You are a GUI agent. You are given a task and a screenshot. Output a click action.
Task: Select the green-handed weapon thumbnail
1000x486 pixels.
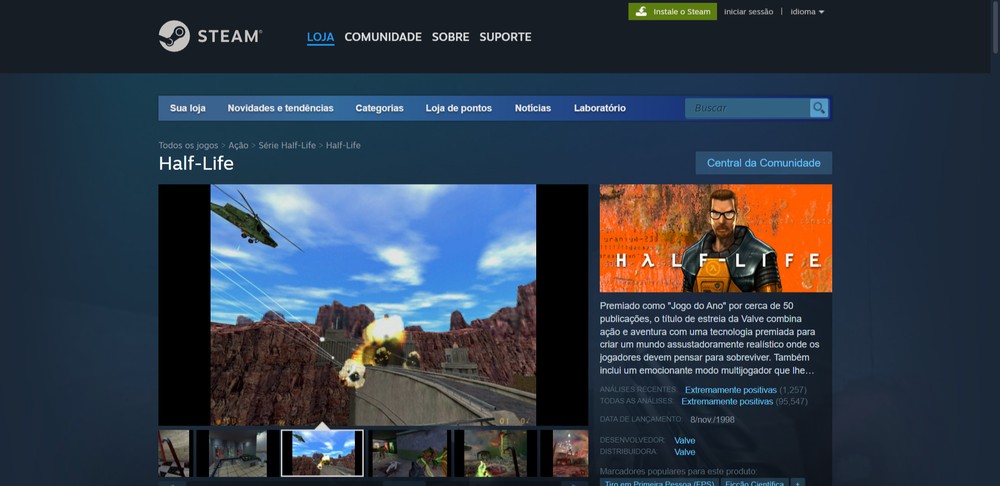tap(409, 453)
